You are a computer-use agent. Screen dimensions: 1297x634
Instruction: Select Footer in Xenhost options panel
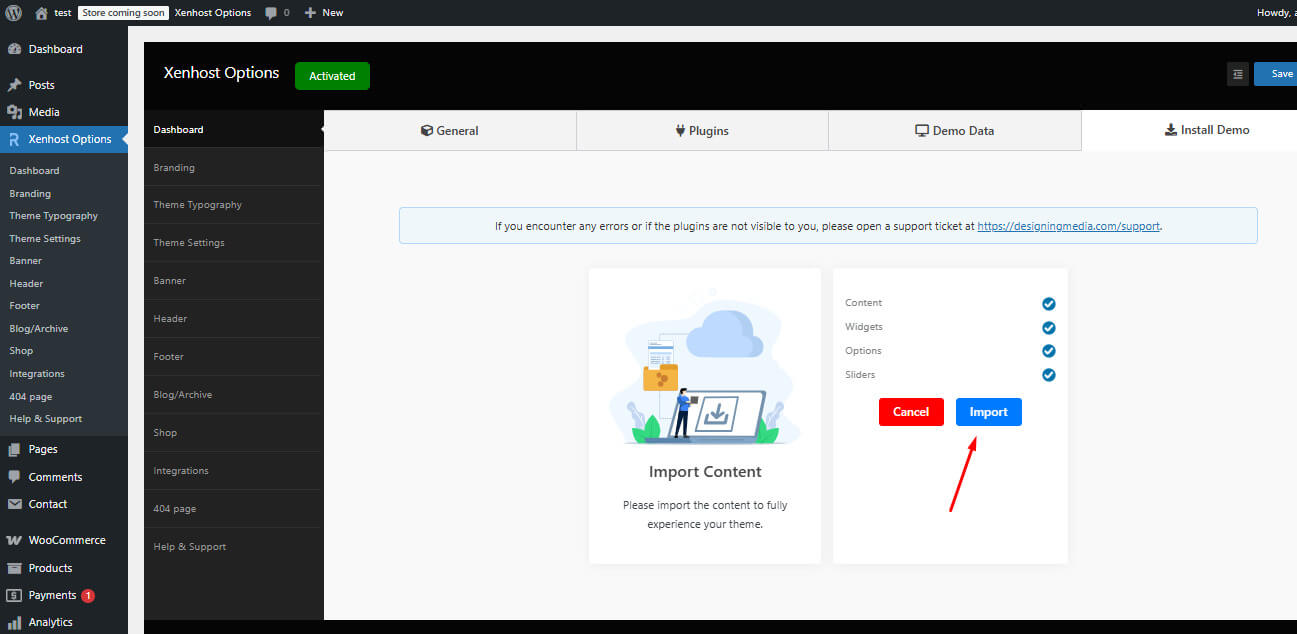(x=234, y=357)
